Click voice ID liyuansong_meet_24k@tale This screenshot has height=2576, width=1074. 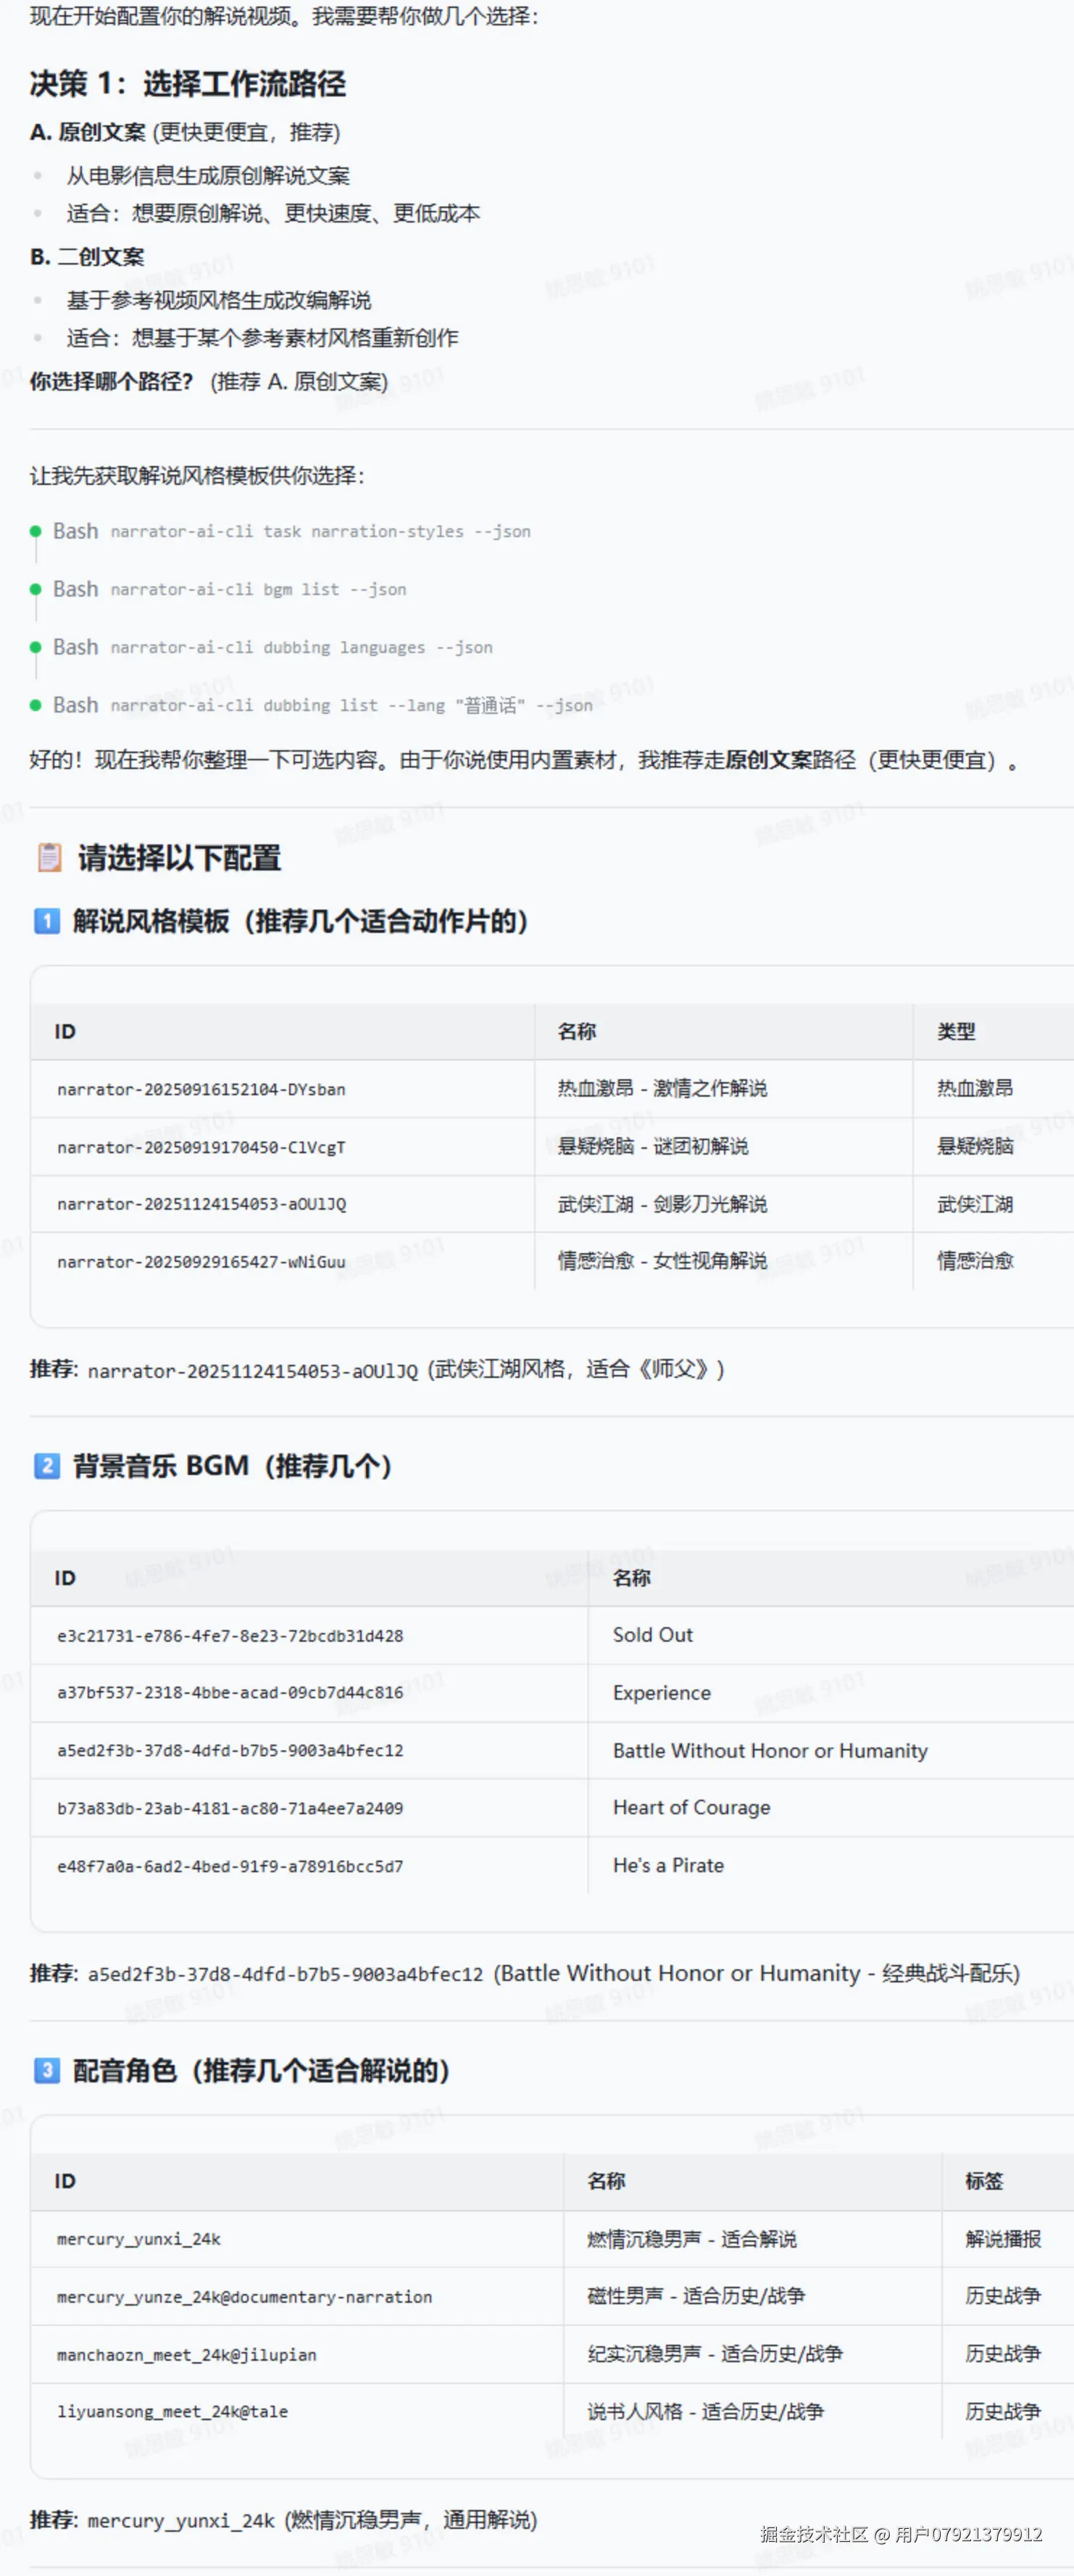pyautogui.click(x=172, y=2412)
